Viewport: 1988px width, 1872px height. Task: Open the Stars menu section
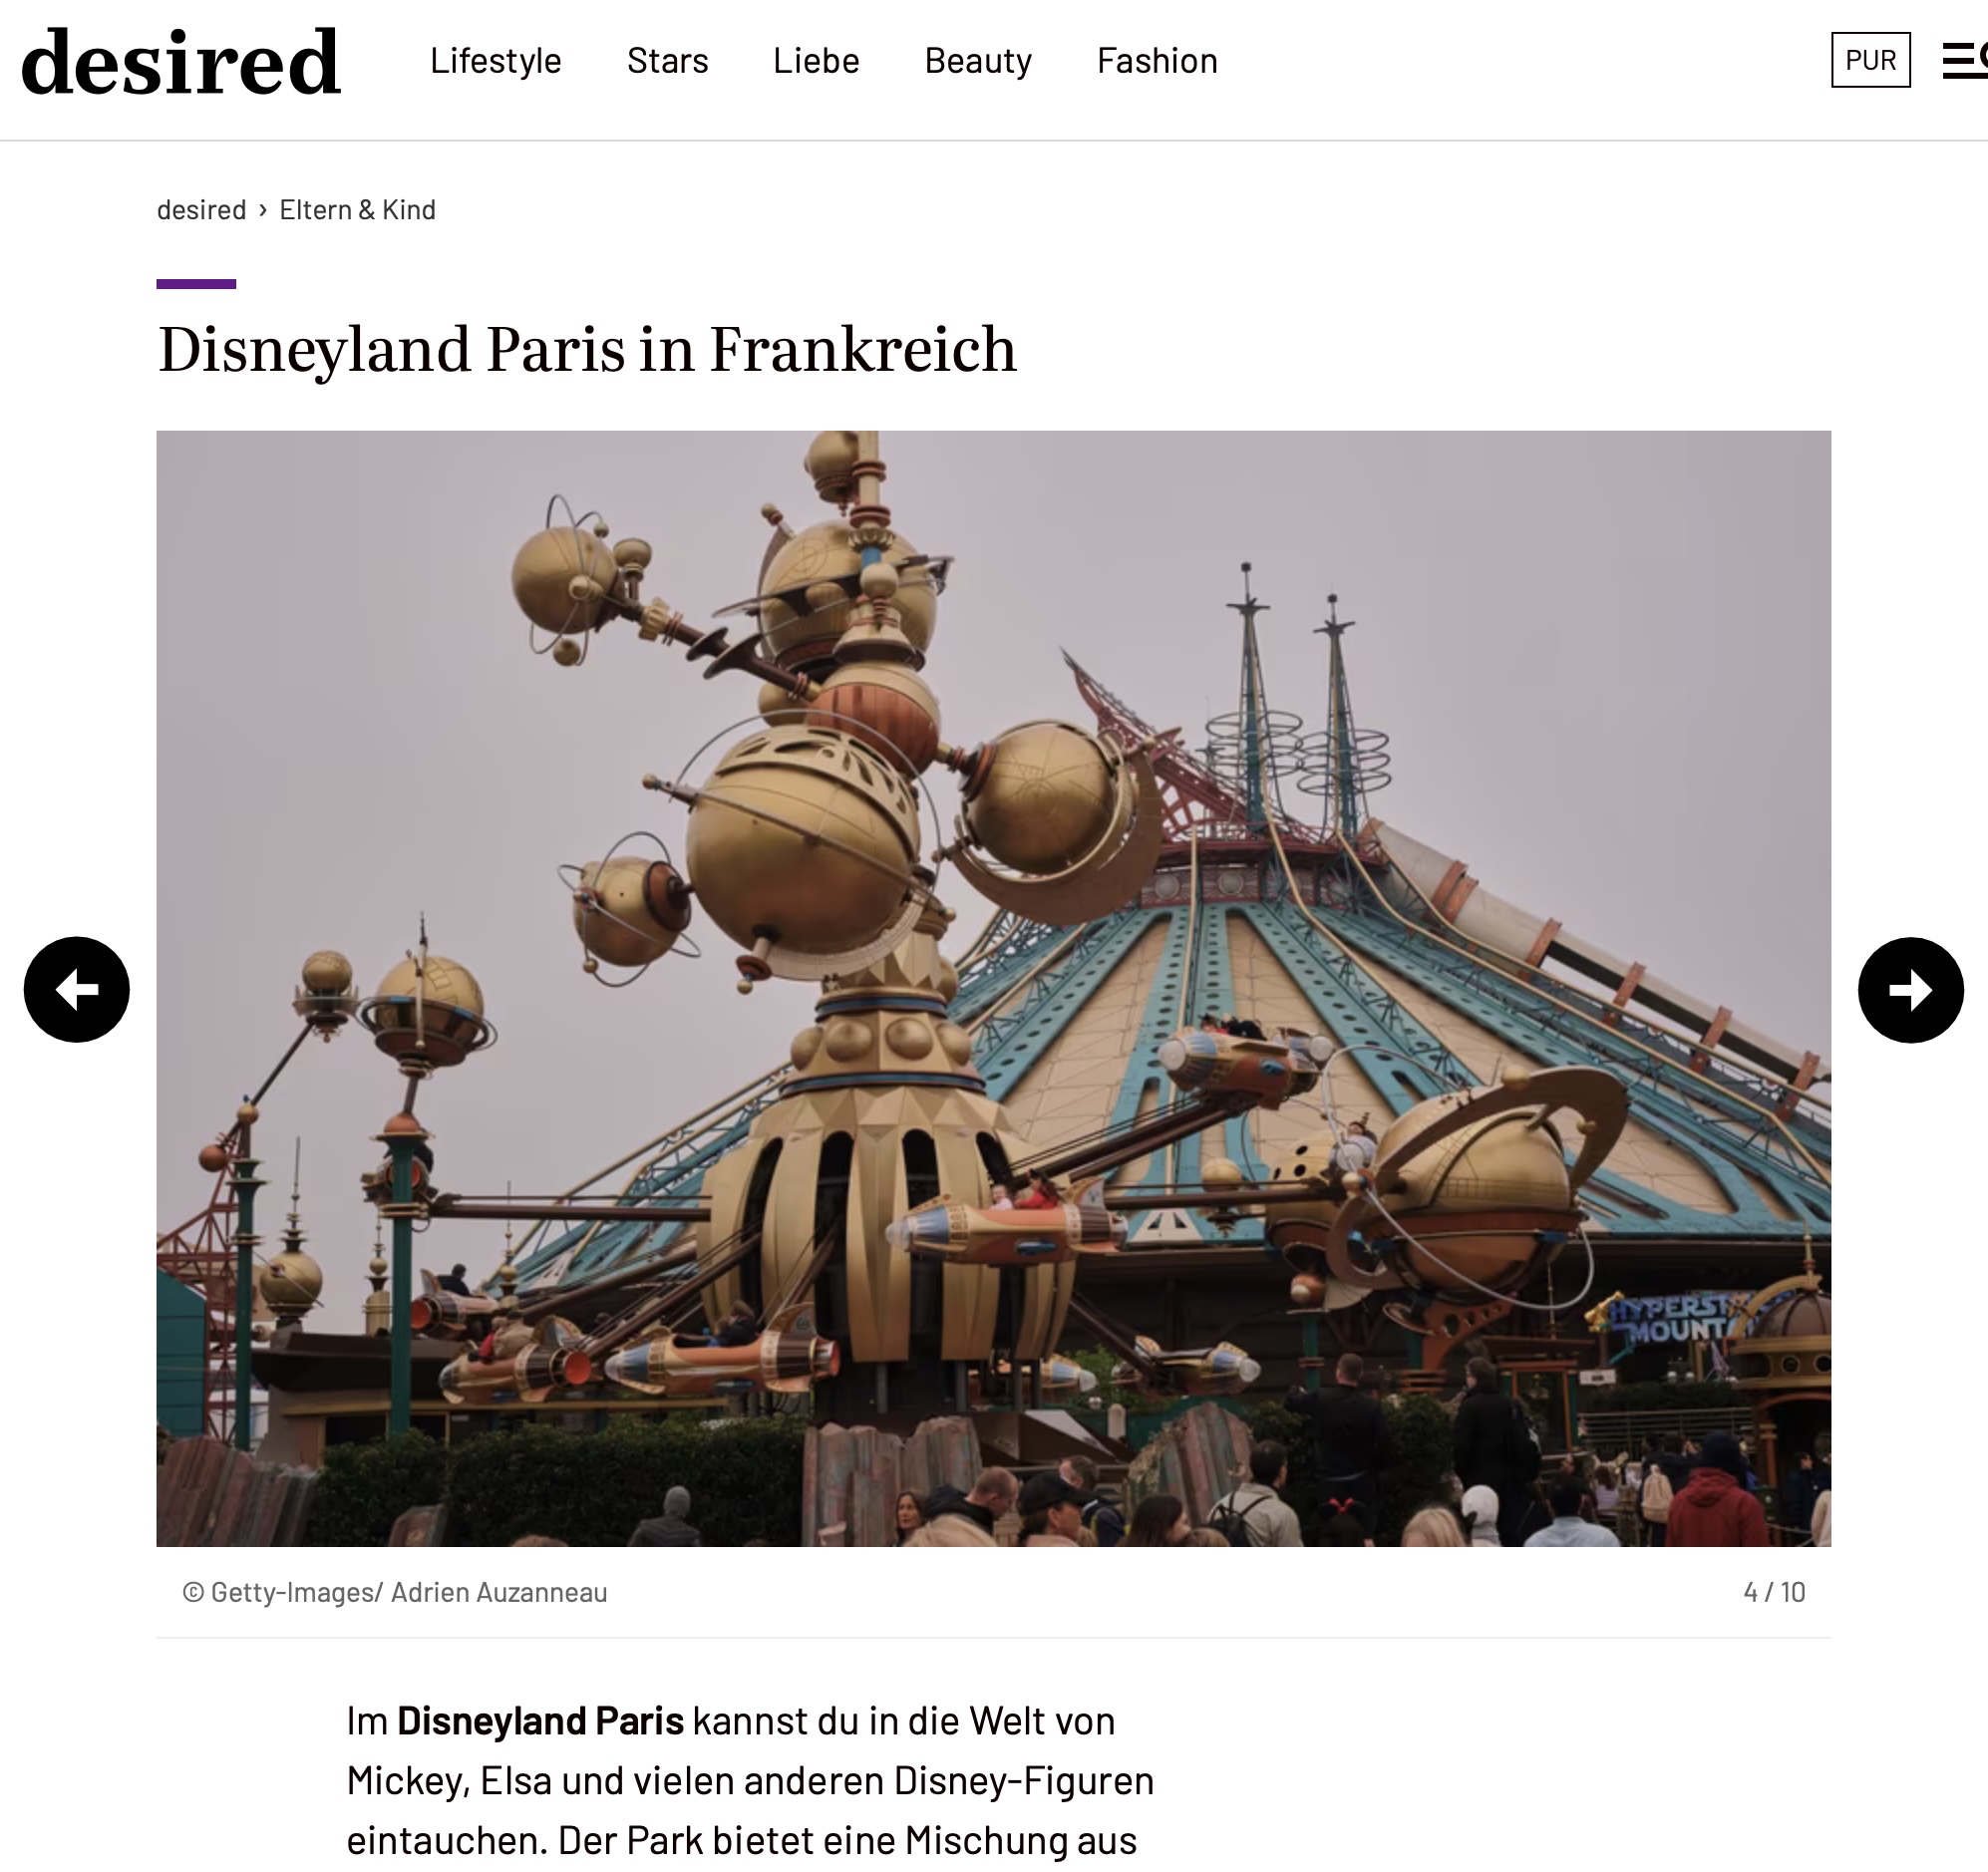668,61
